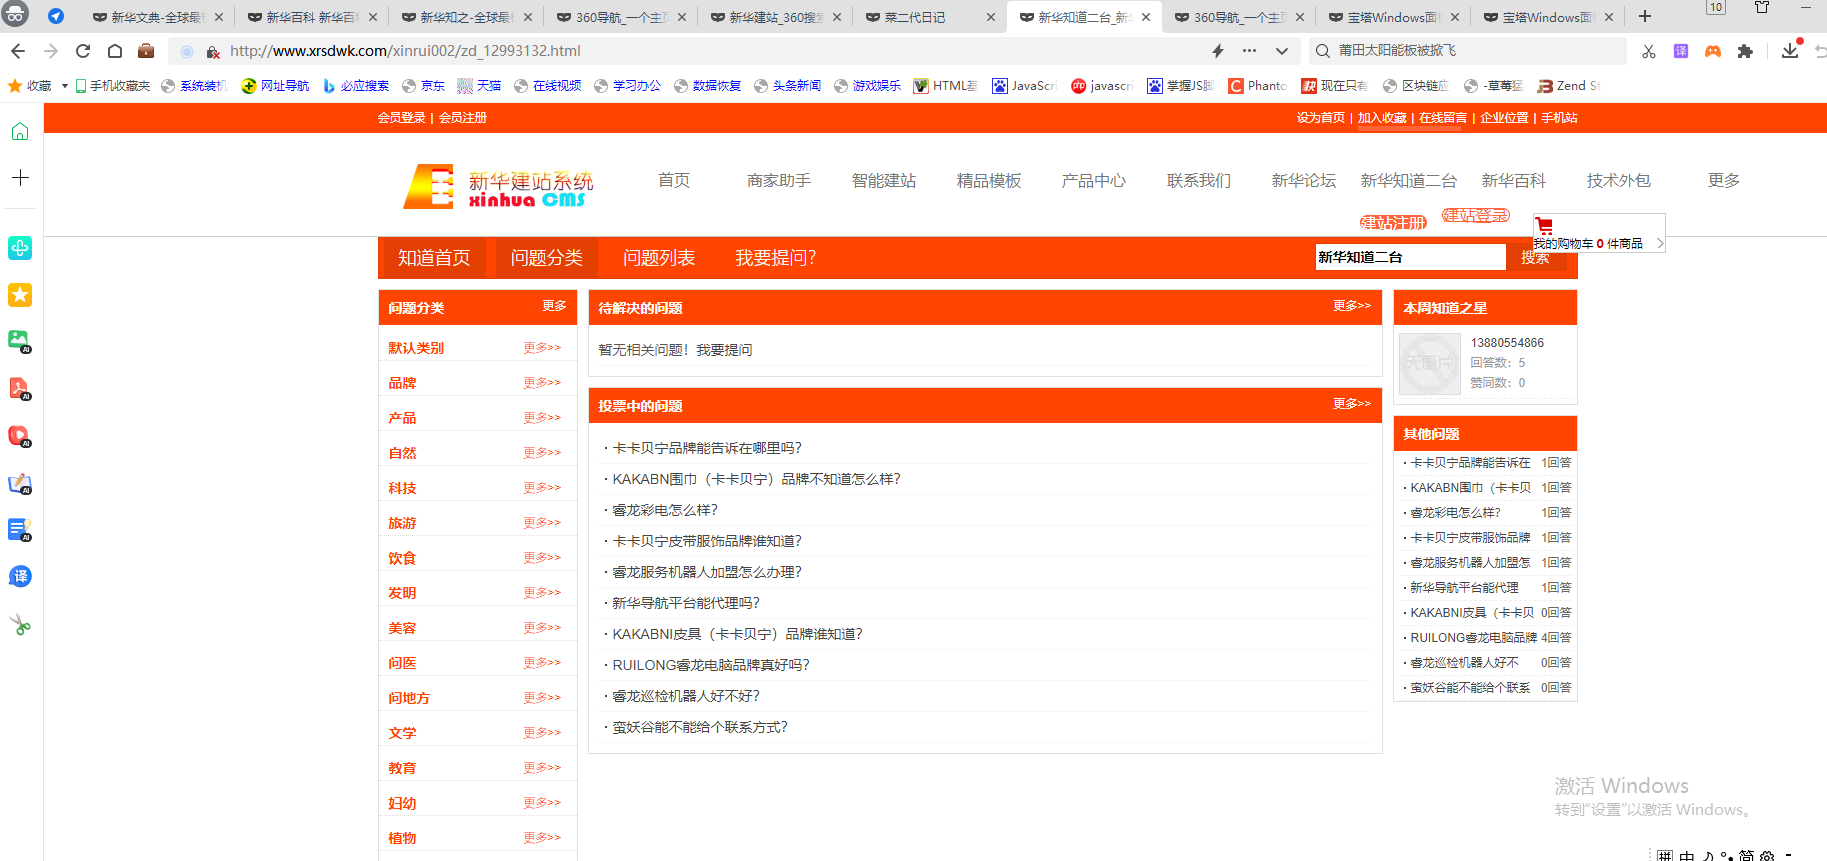Open the 会员登录 link

click(401, 118)
